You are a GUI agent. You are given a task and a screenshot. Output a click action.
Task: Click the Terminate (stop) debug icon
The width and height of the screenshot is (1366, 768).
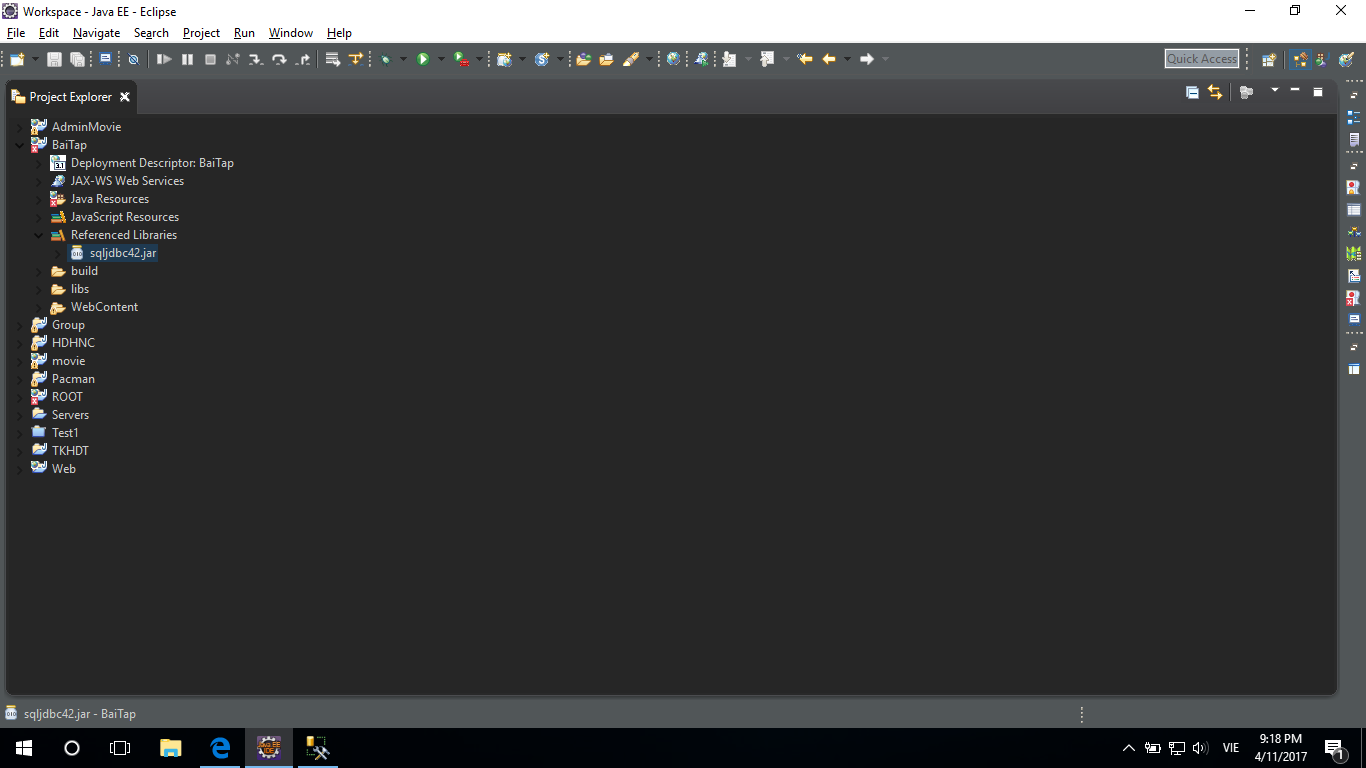210,59
